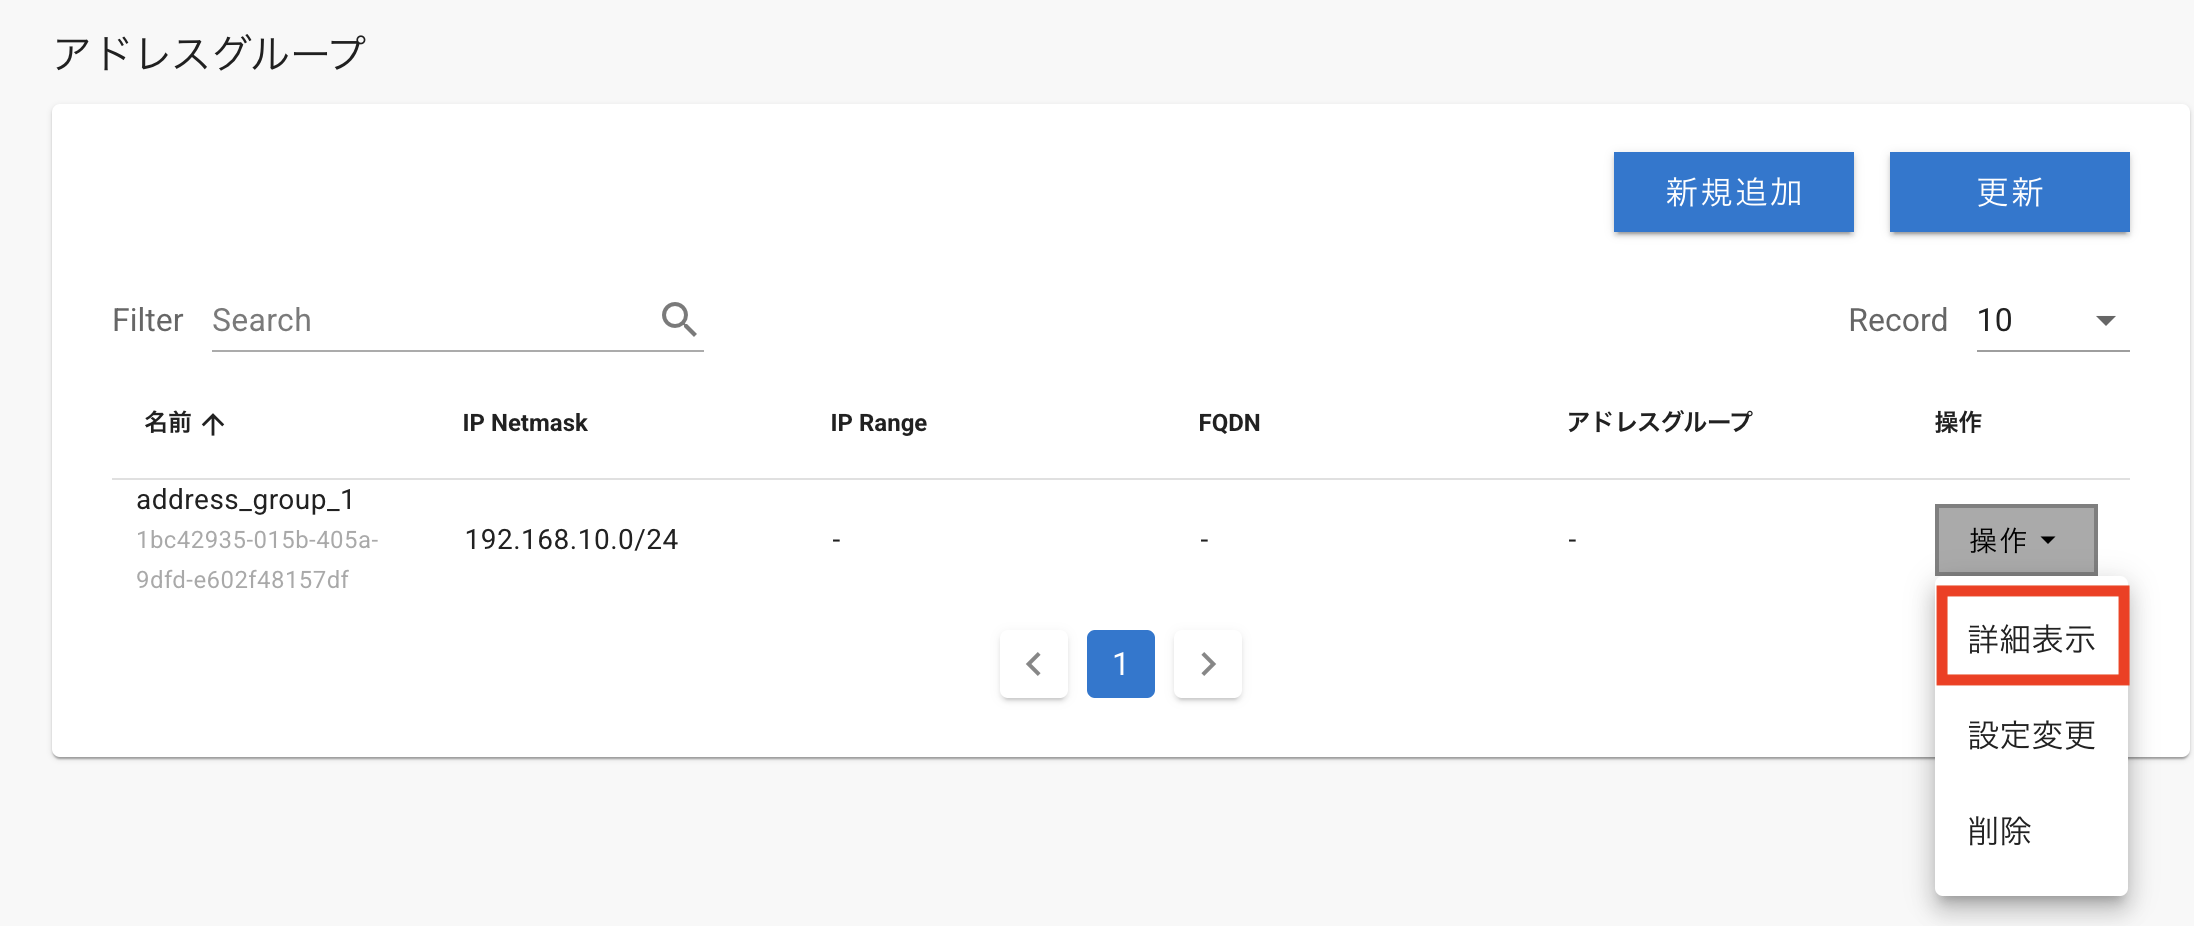Click the 更新 button
Screen dimensions: 2194x926
[x=2010, y=192]
